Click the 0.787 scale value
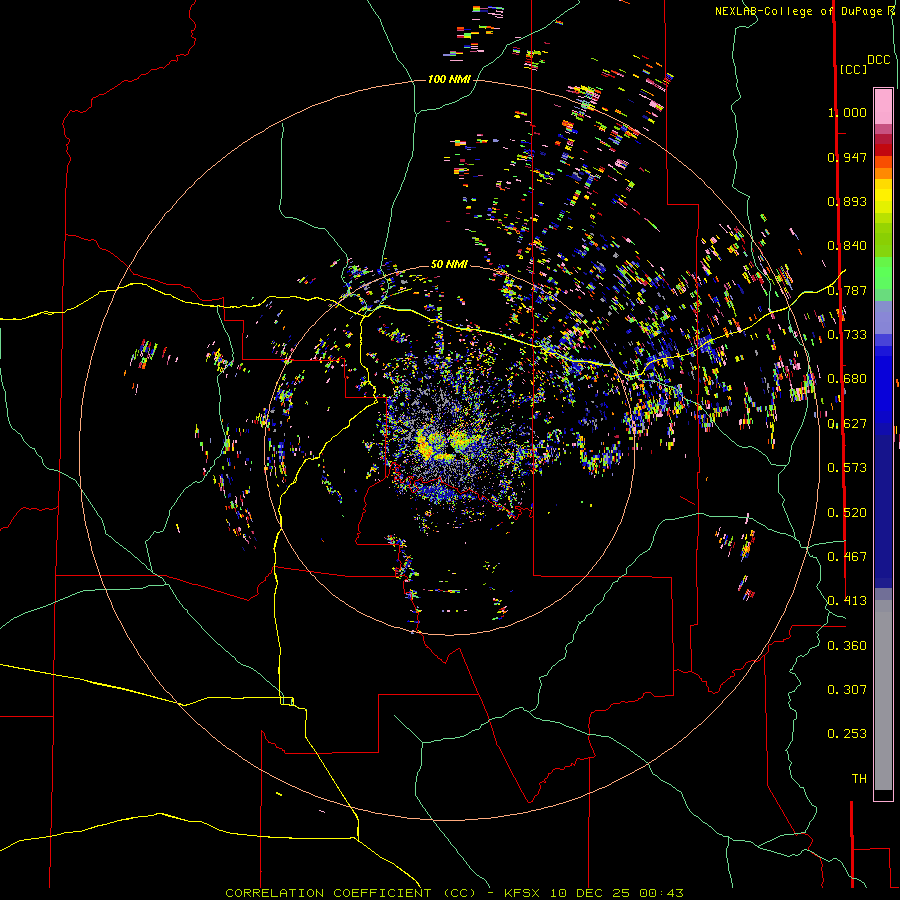Viewport: 900px width, 900px height. click(847, 290)
